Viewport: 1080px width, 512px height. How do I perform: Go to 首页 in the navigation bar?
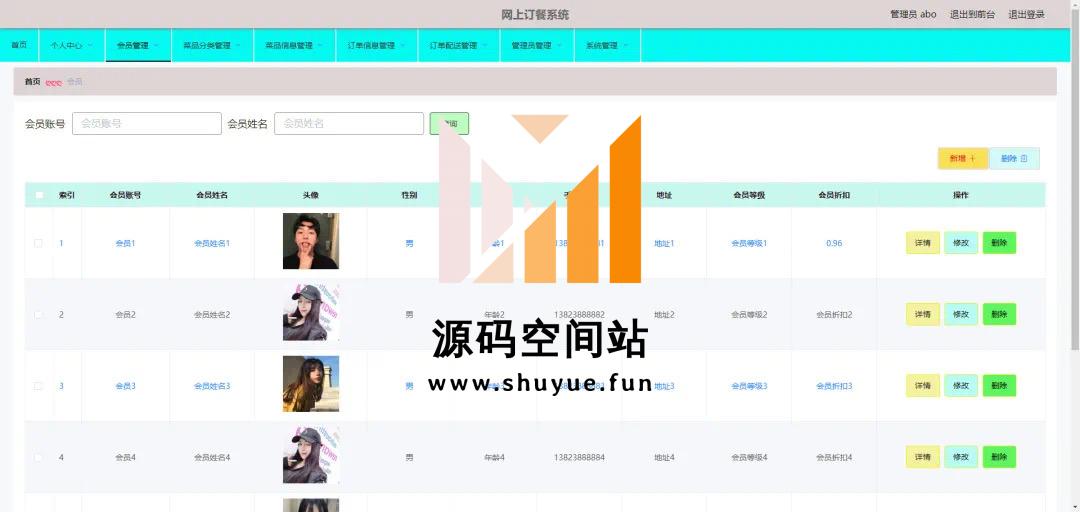pos(19,45)
